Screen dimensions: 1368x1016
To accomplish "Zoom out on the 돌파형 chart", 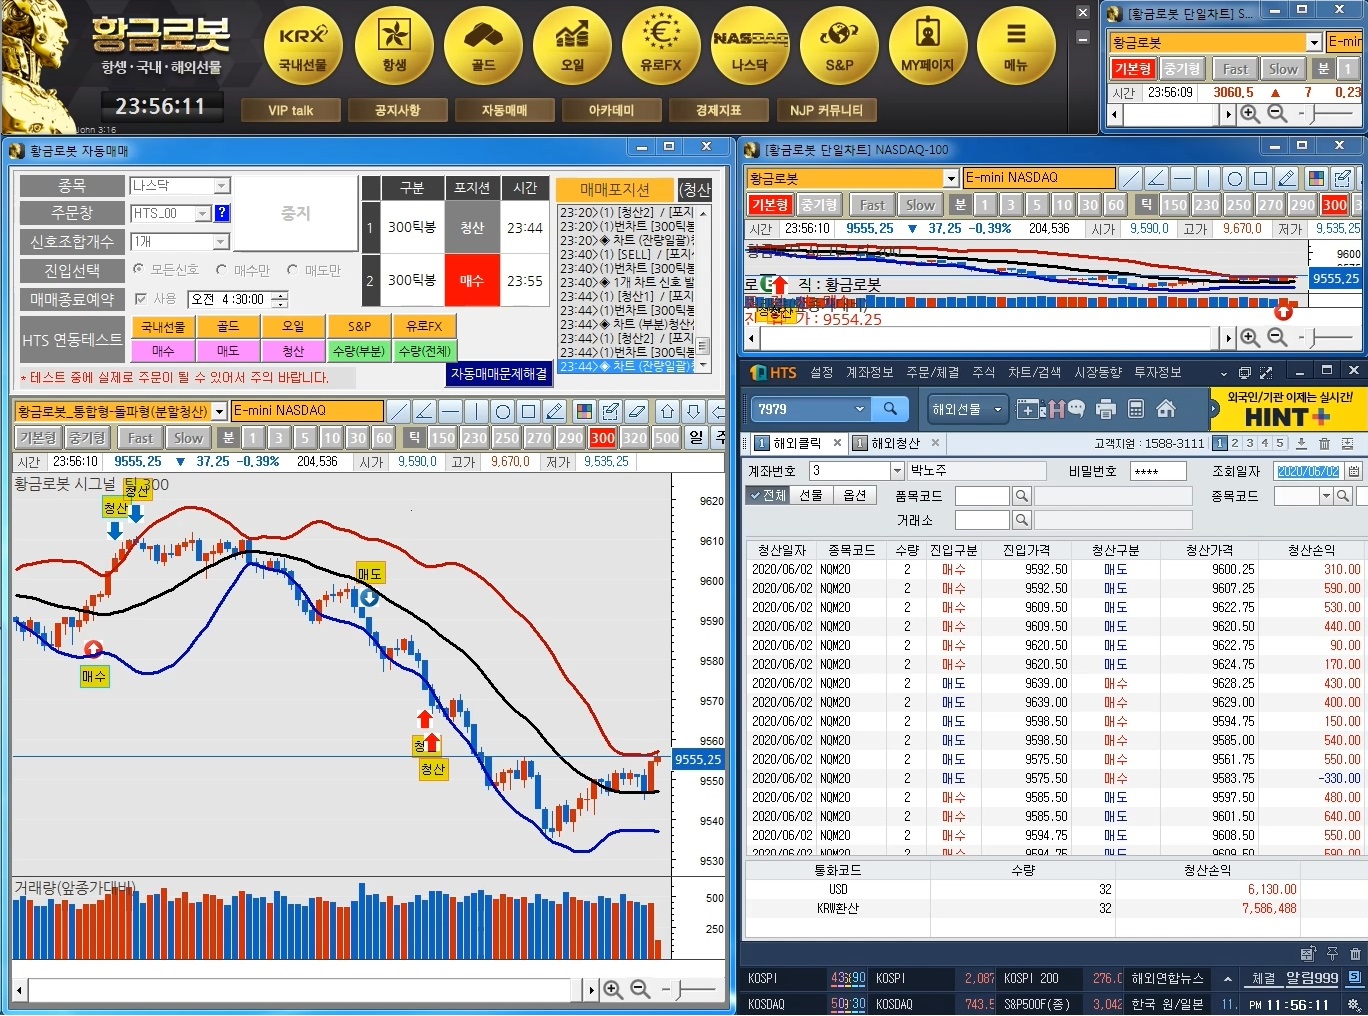I will click(x=640, y=989).
